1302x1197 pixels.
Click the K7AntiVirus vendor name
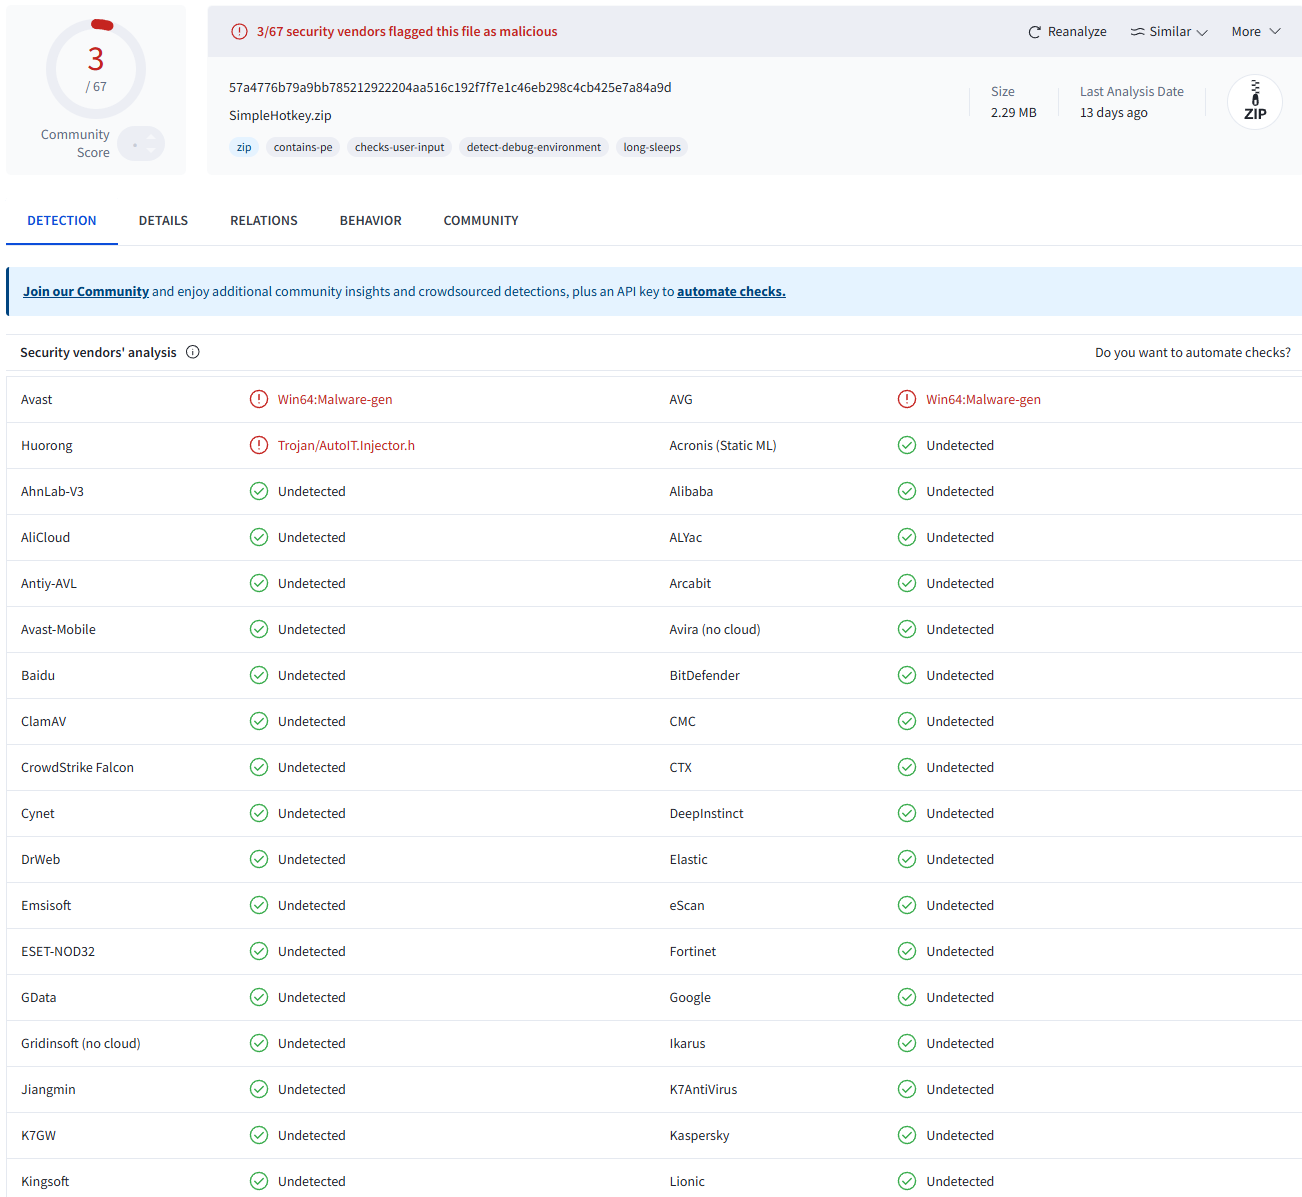(703, 1089)
